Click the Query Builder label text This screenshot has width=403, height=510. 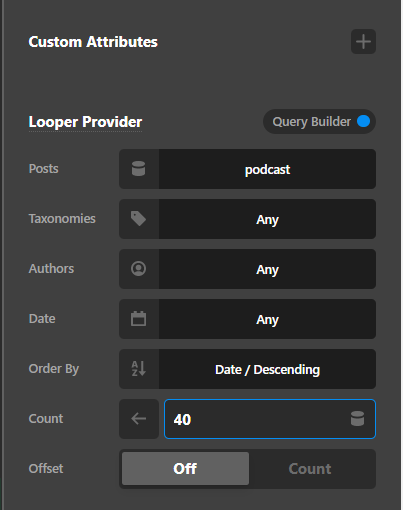[x=312, y=122]
